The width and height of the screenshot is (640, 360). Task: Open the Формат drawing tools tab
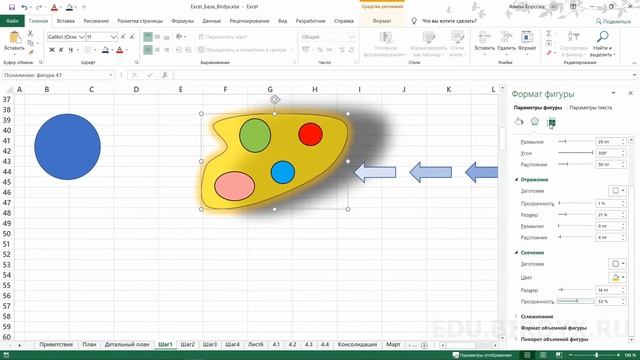382,21
